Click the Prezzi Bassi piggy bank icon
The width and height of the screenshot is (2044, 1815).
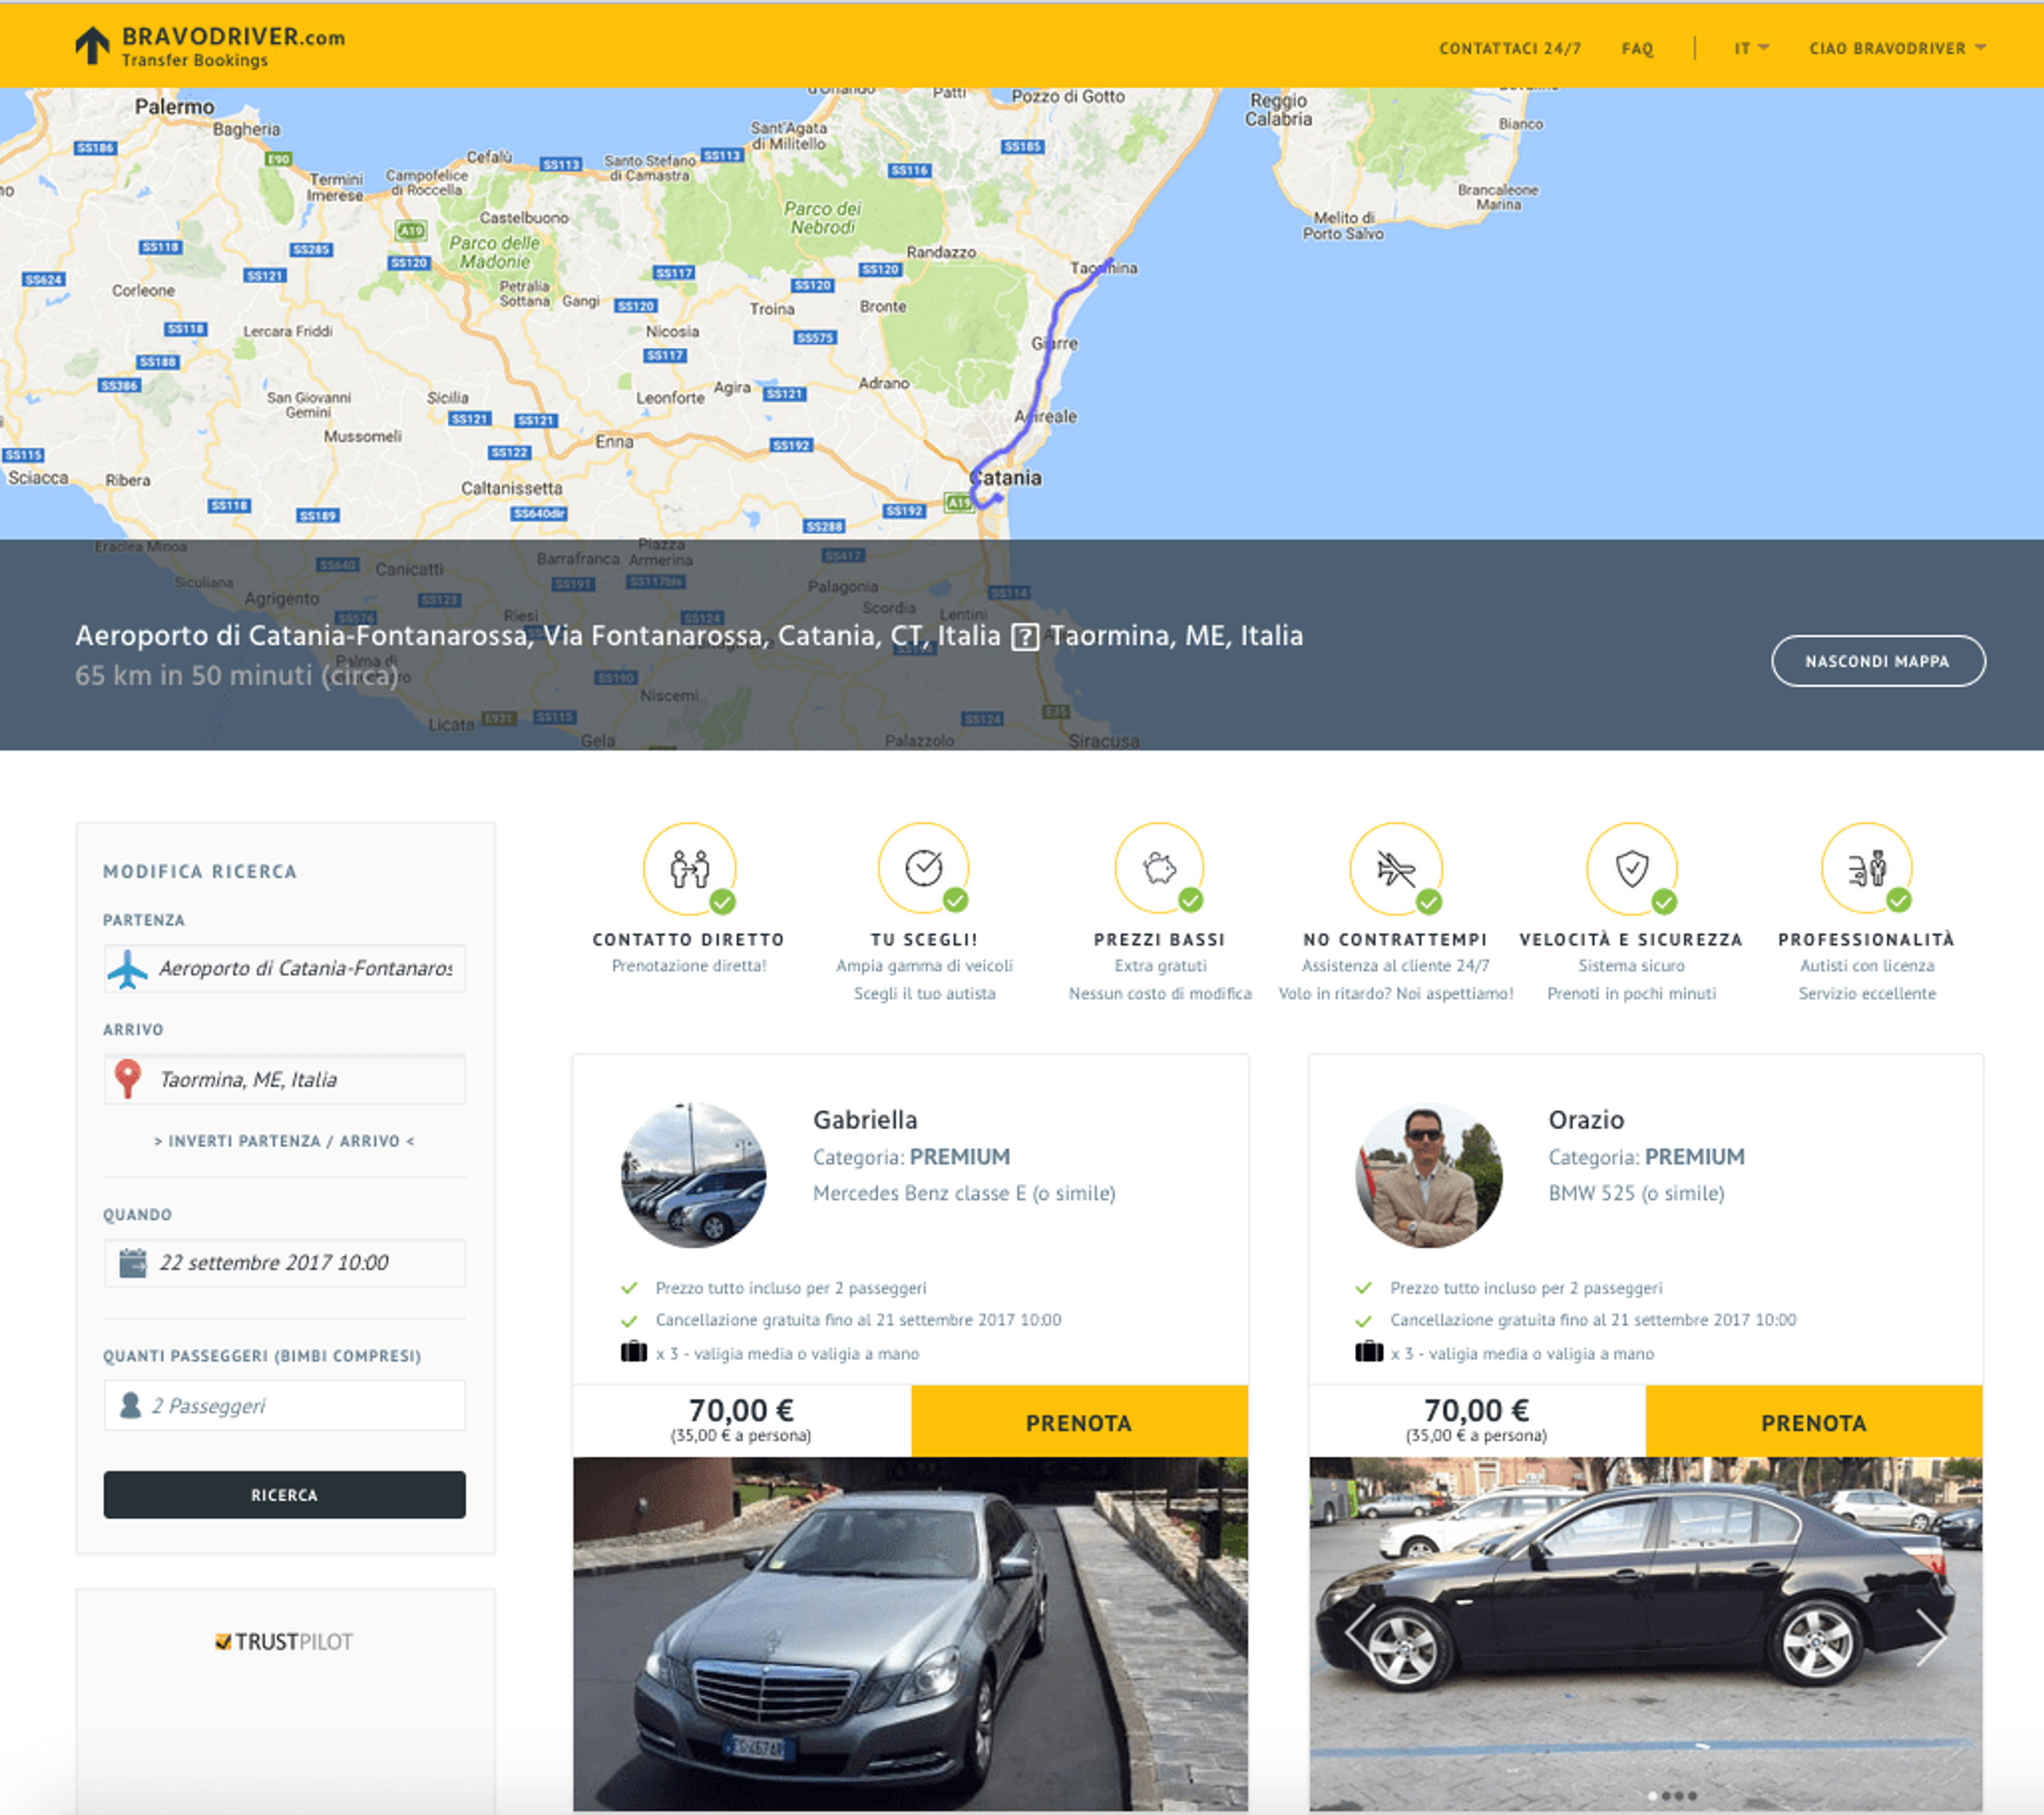1160,868
